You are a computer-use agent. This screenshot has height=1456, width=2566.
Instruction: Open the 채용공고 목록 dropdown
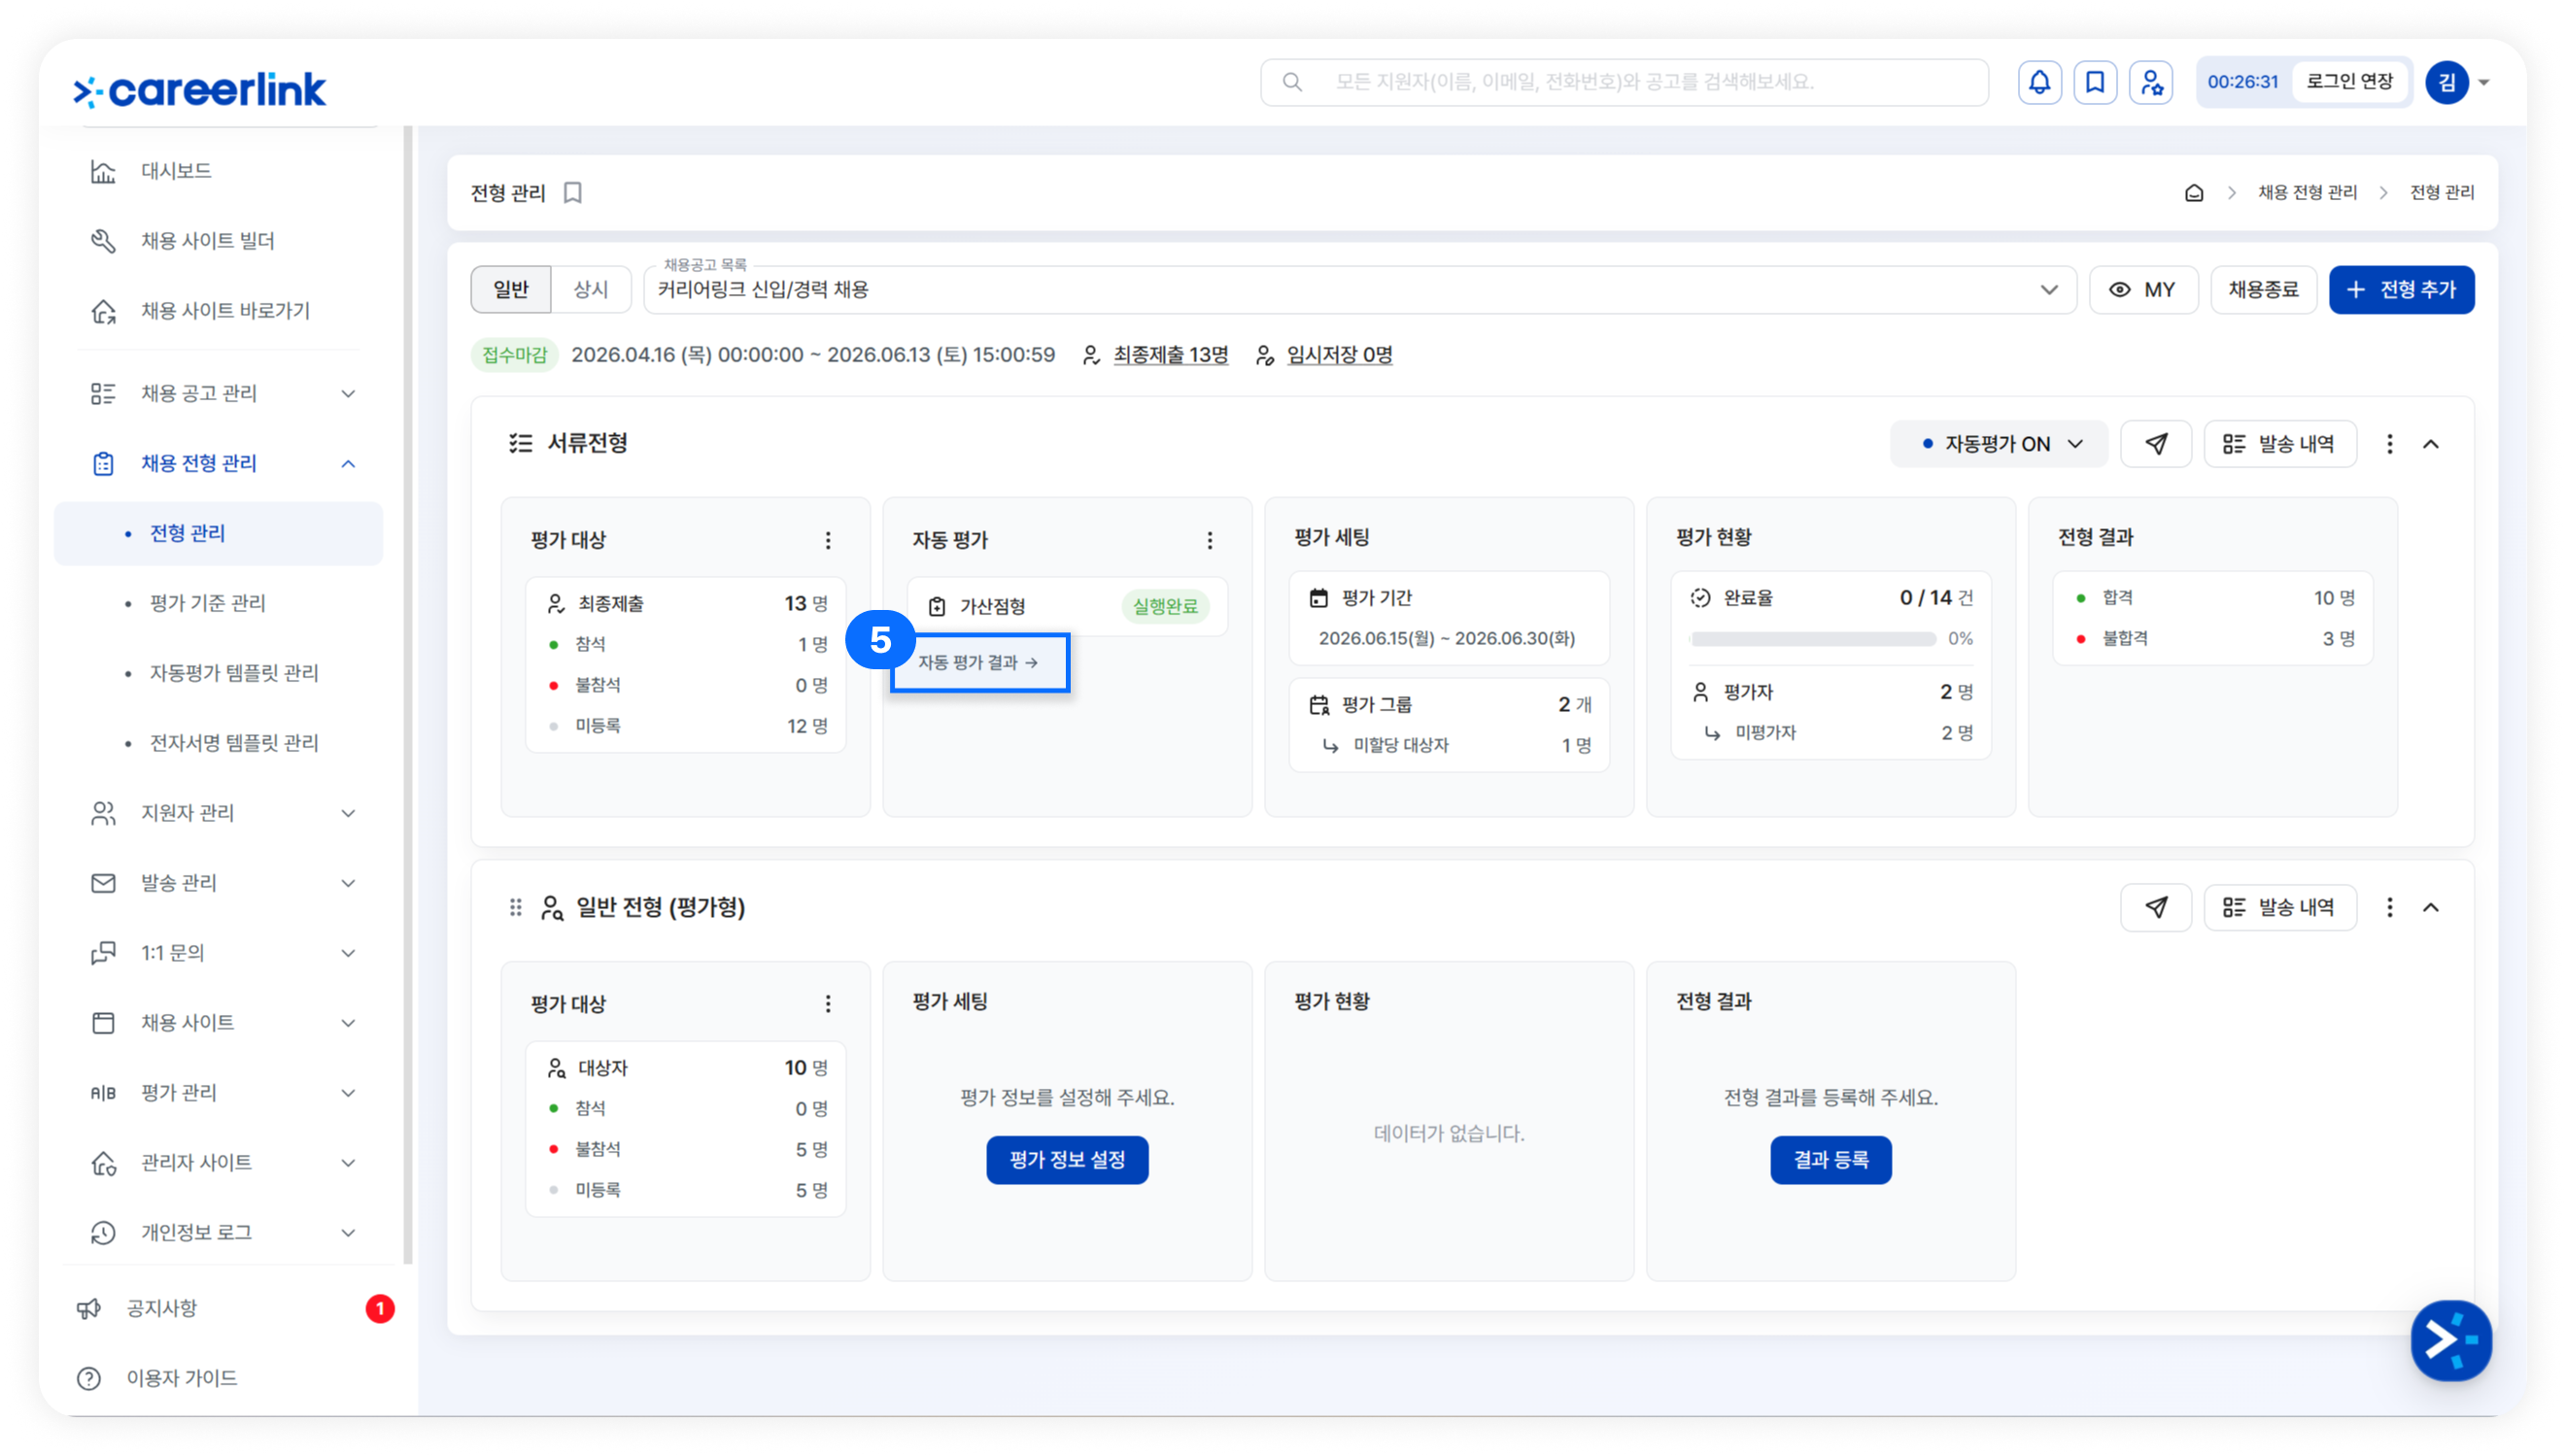pyautogui.click(x=1360, y=290)
